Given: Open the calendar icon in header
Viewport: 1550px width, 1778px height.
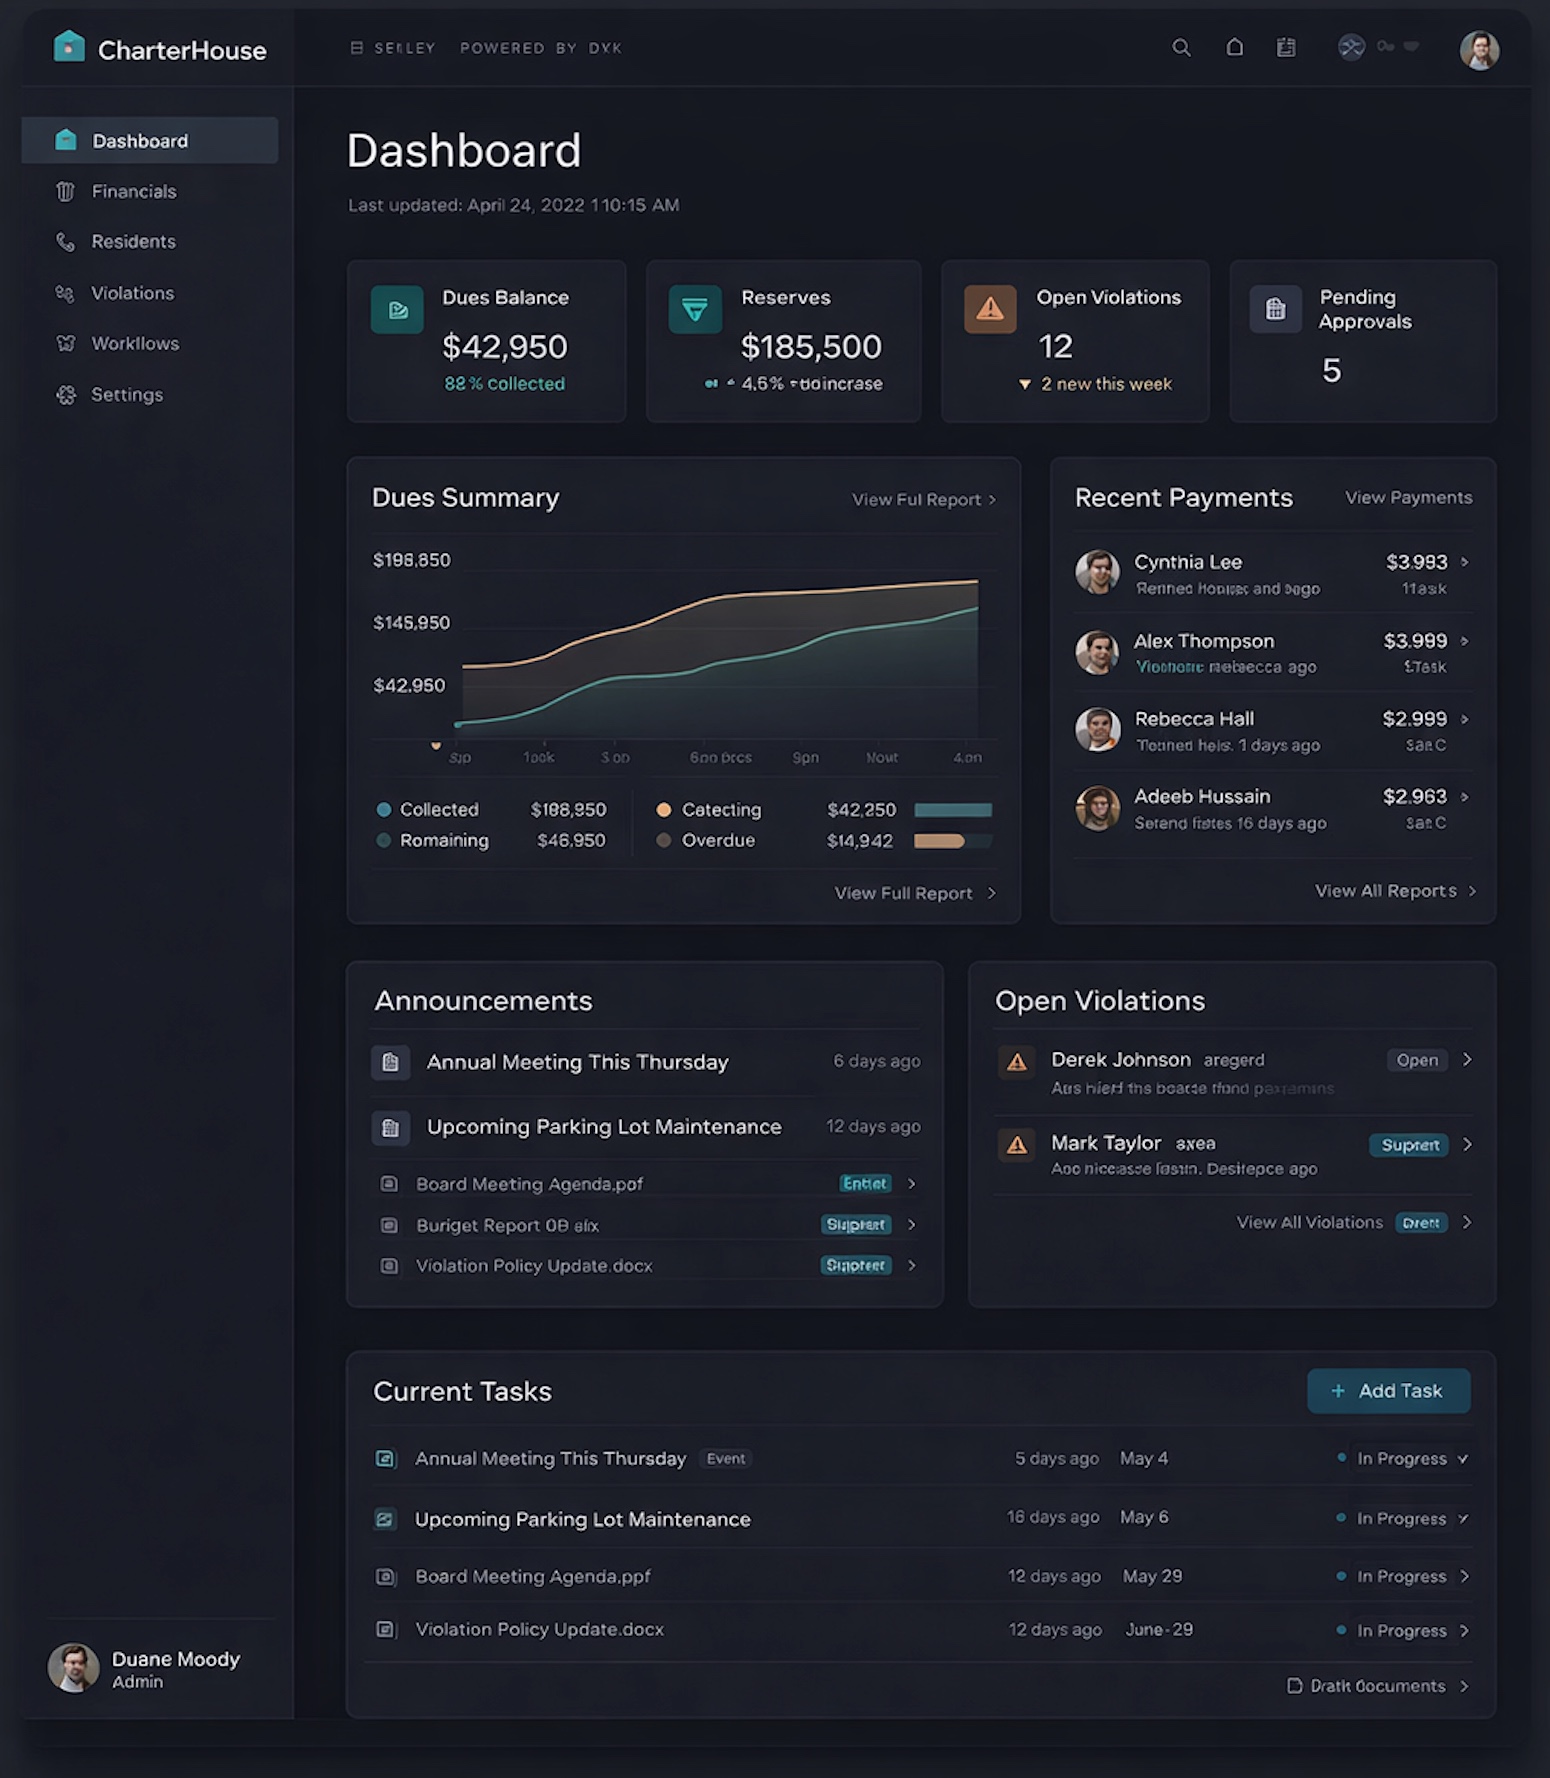Looking at the screenshot, I should point(1286,48).
